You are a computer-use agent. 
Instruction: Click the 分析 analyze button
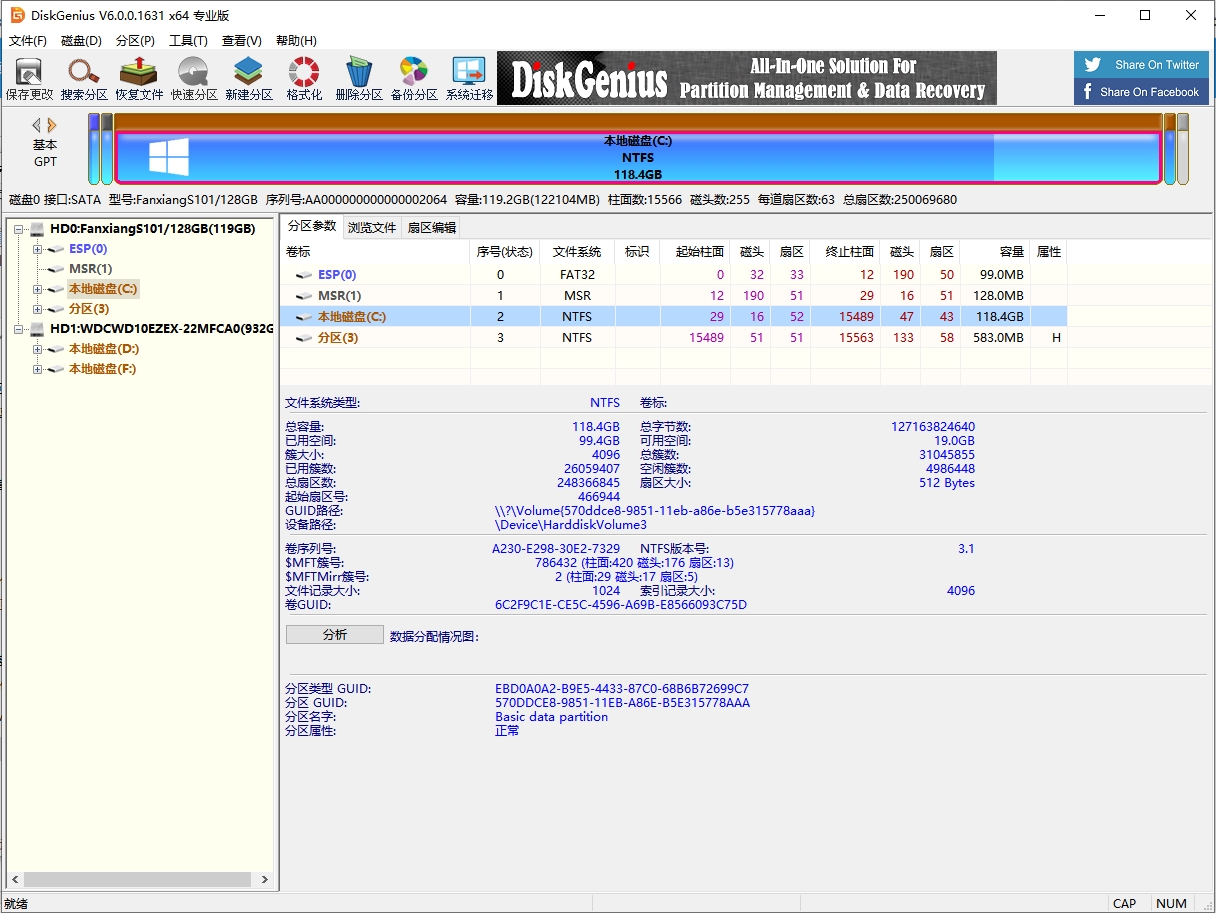(x=334, y=635)
